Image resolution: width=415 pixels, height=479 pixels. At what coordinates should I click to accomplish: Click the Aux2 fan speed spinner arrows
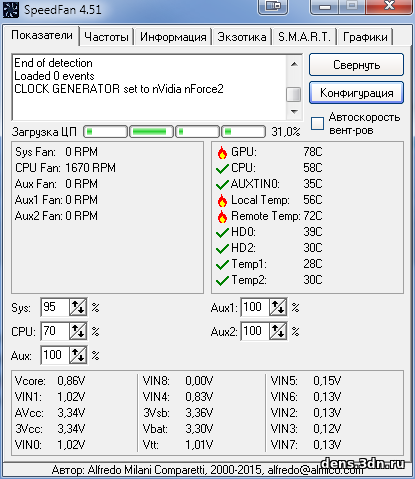point(278,331)
